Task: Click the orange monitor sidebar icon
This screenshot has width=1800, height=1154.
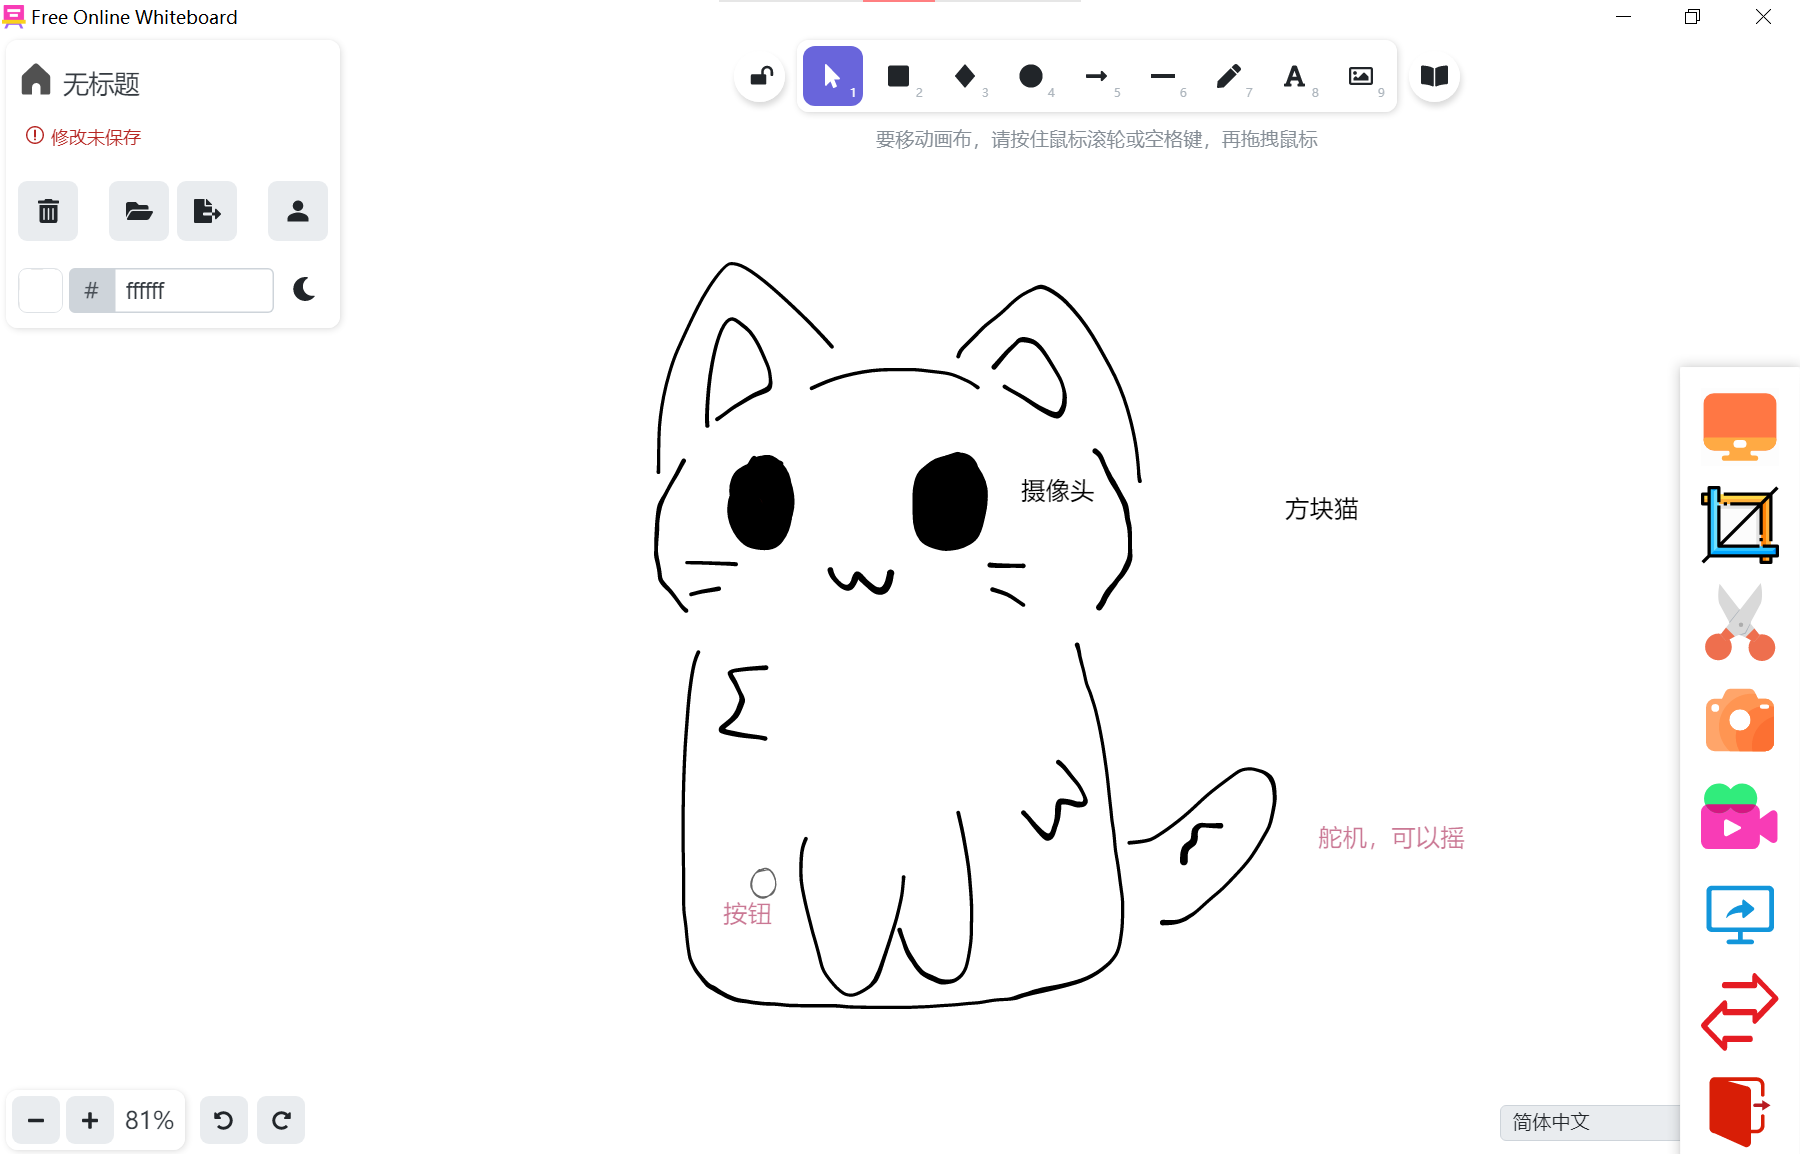Action: tap(1740, 427)
